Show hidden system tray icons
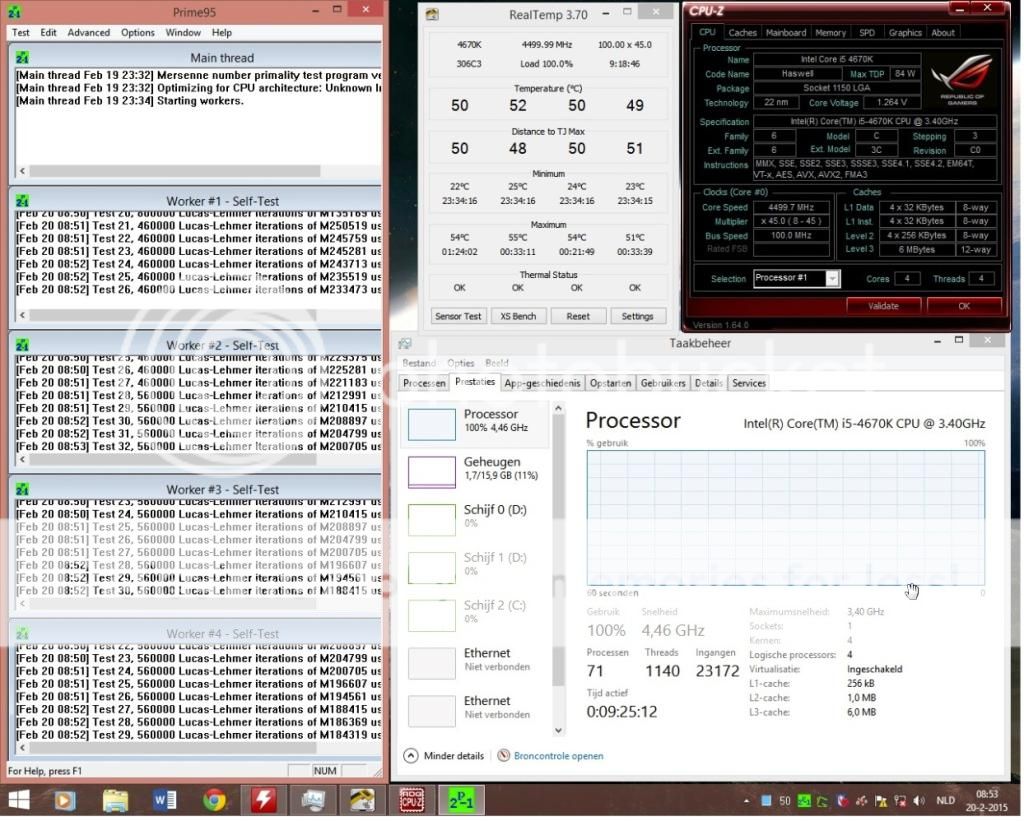 tap(745, 800)
